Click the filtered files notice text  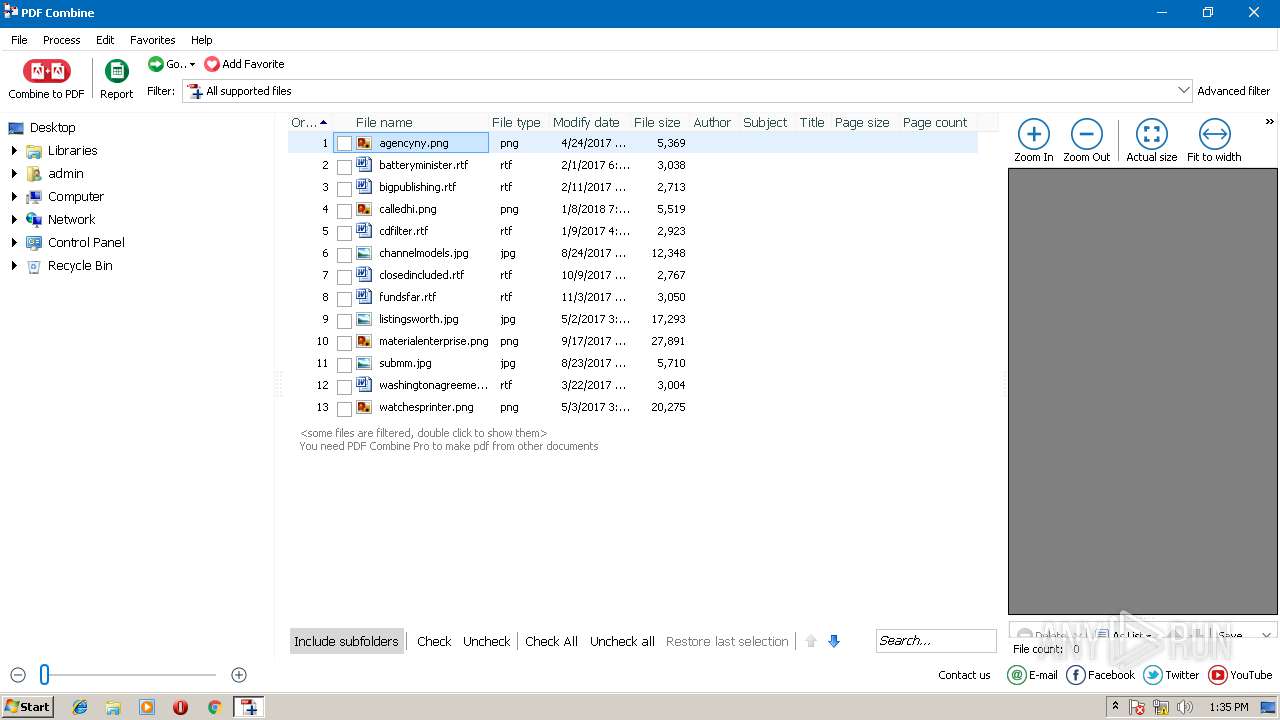pos(424,434)
